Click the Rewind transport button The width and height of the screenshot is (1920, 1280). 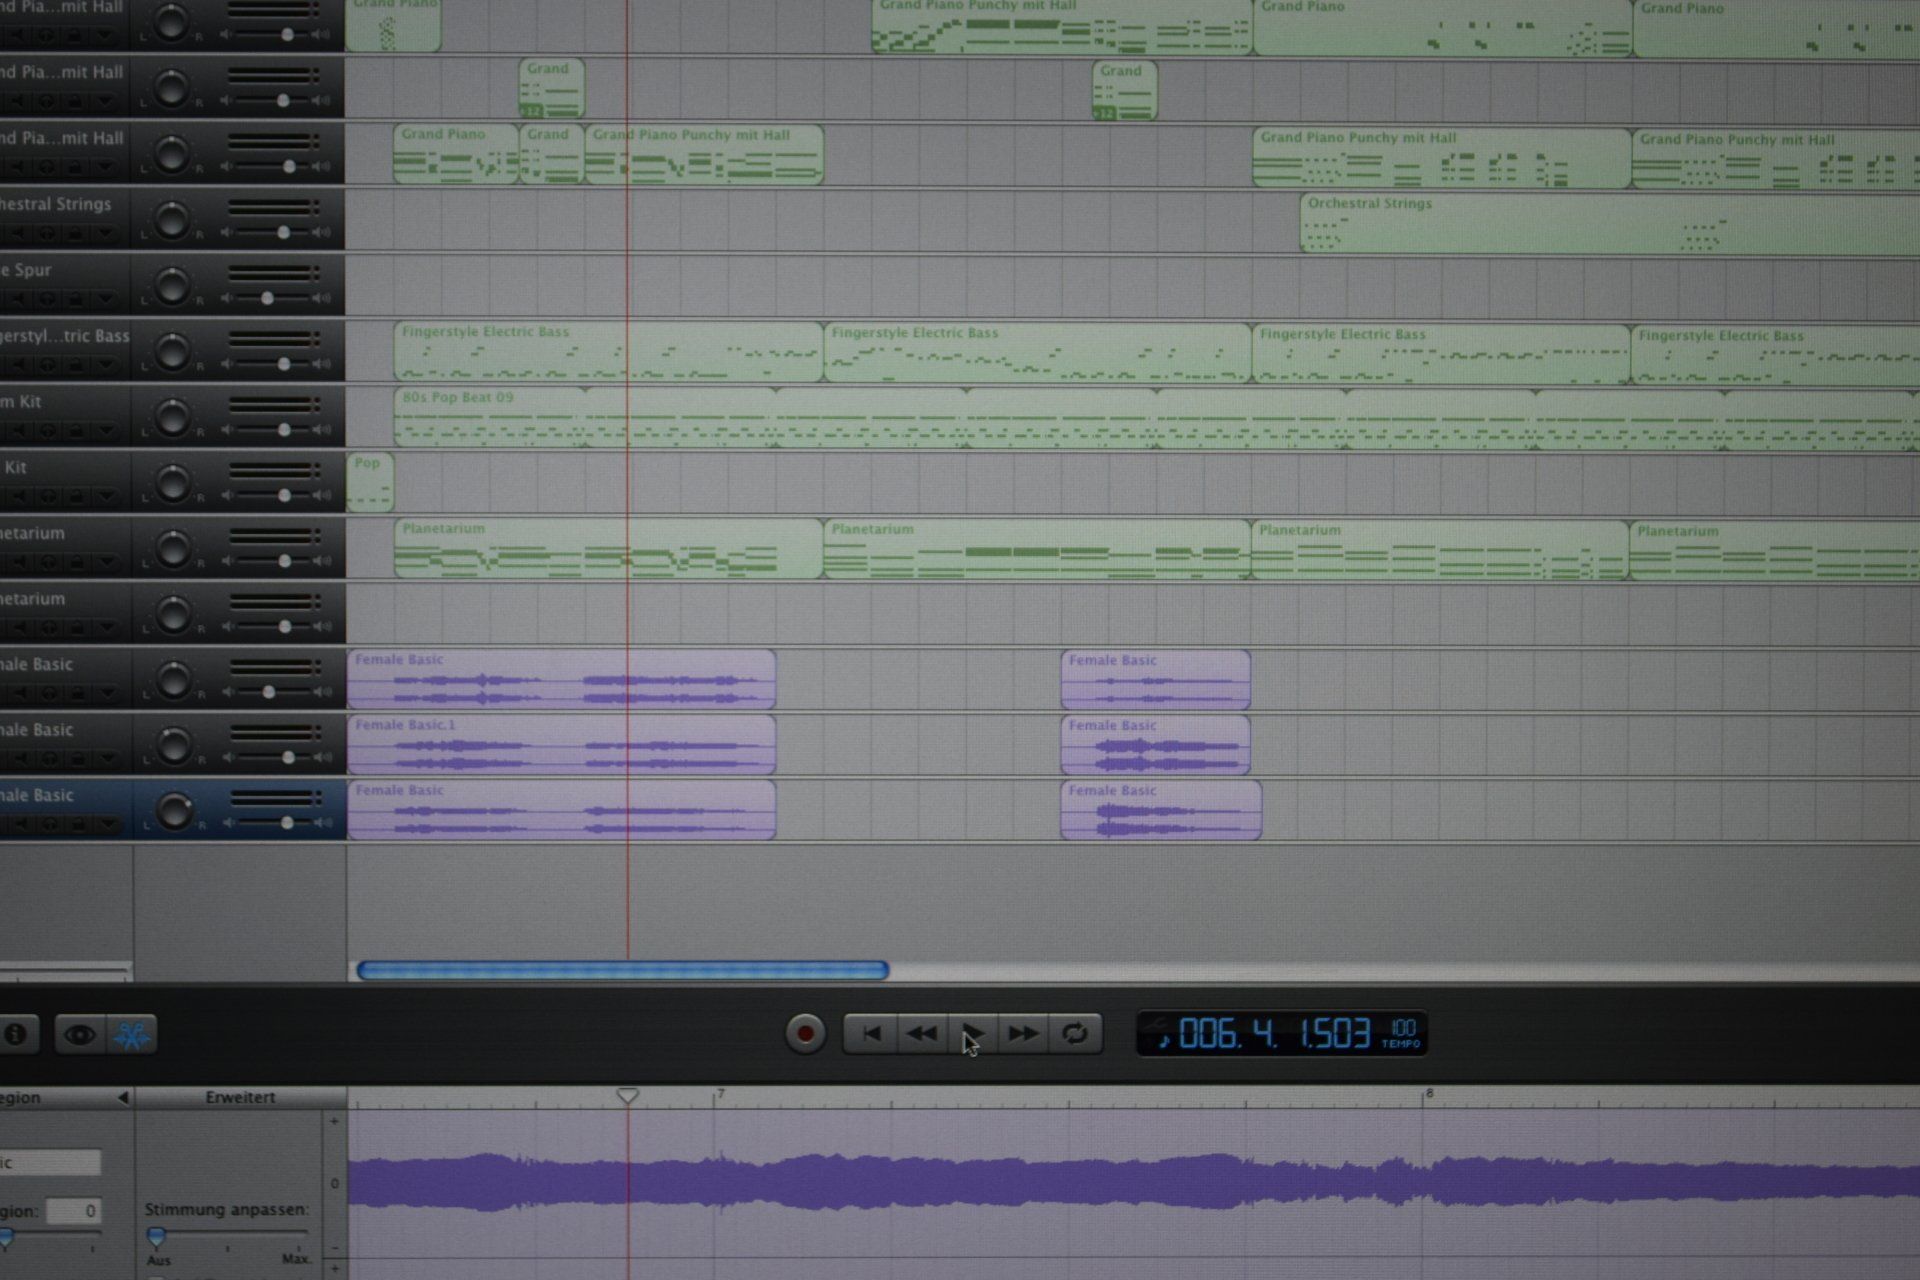(x=922, y=1033)
